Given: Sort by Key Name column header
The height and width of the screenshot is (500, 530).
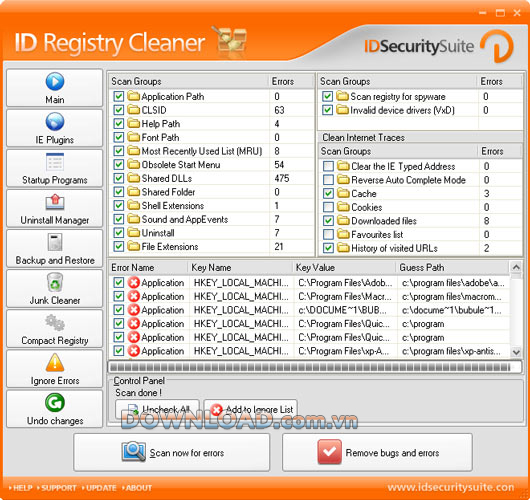Looking at the screenshot, I should 240,267.
